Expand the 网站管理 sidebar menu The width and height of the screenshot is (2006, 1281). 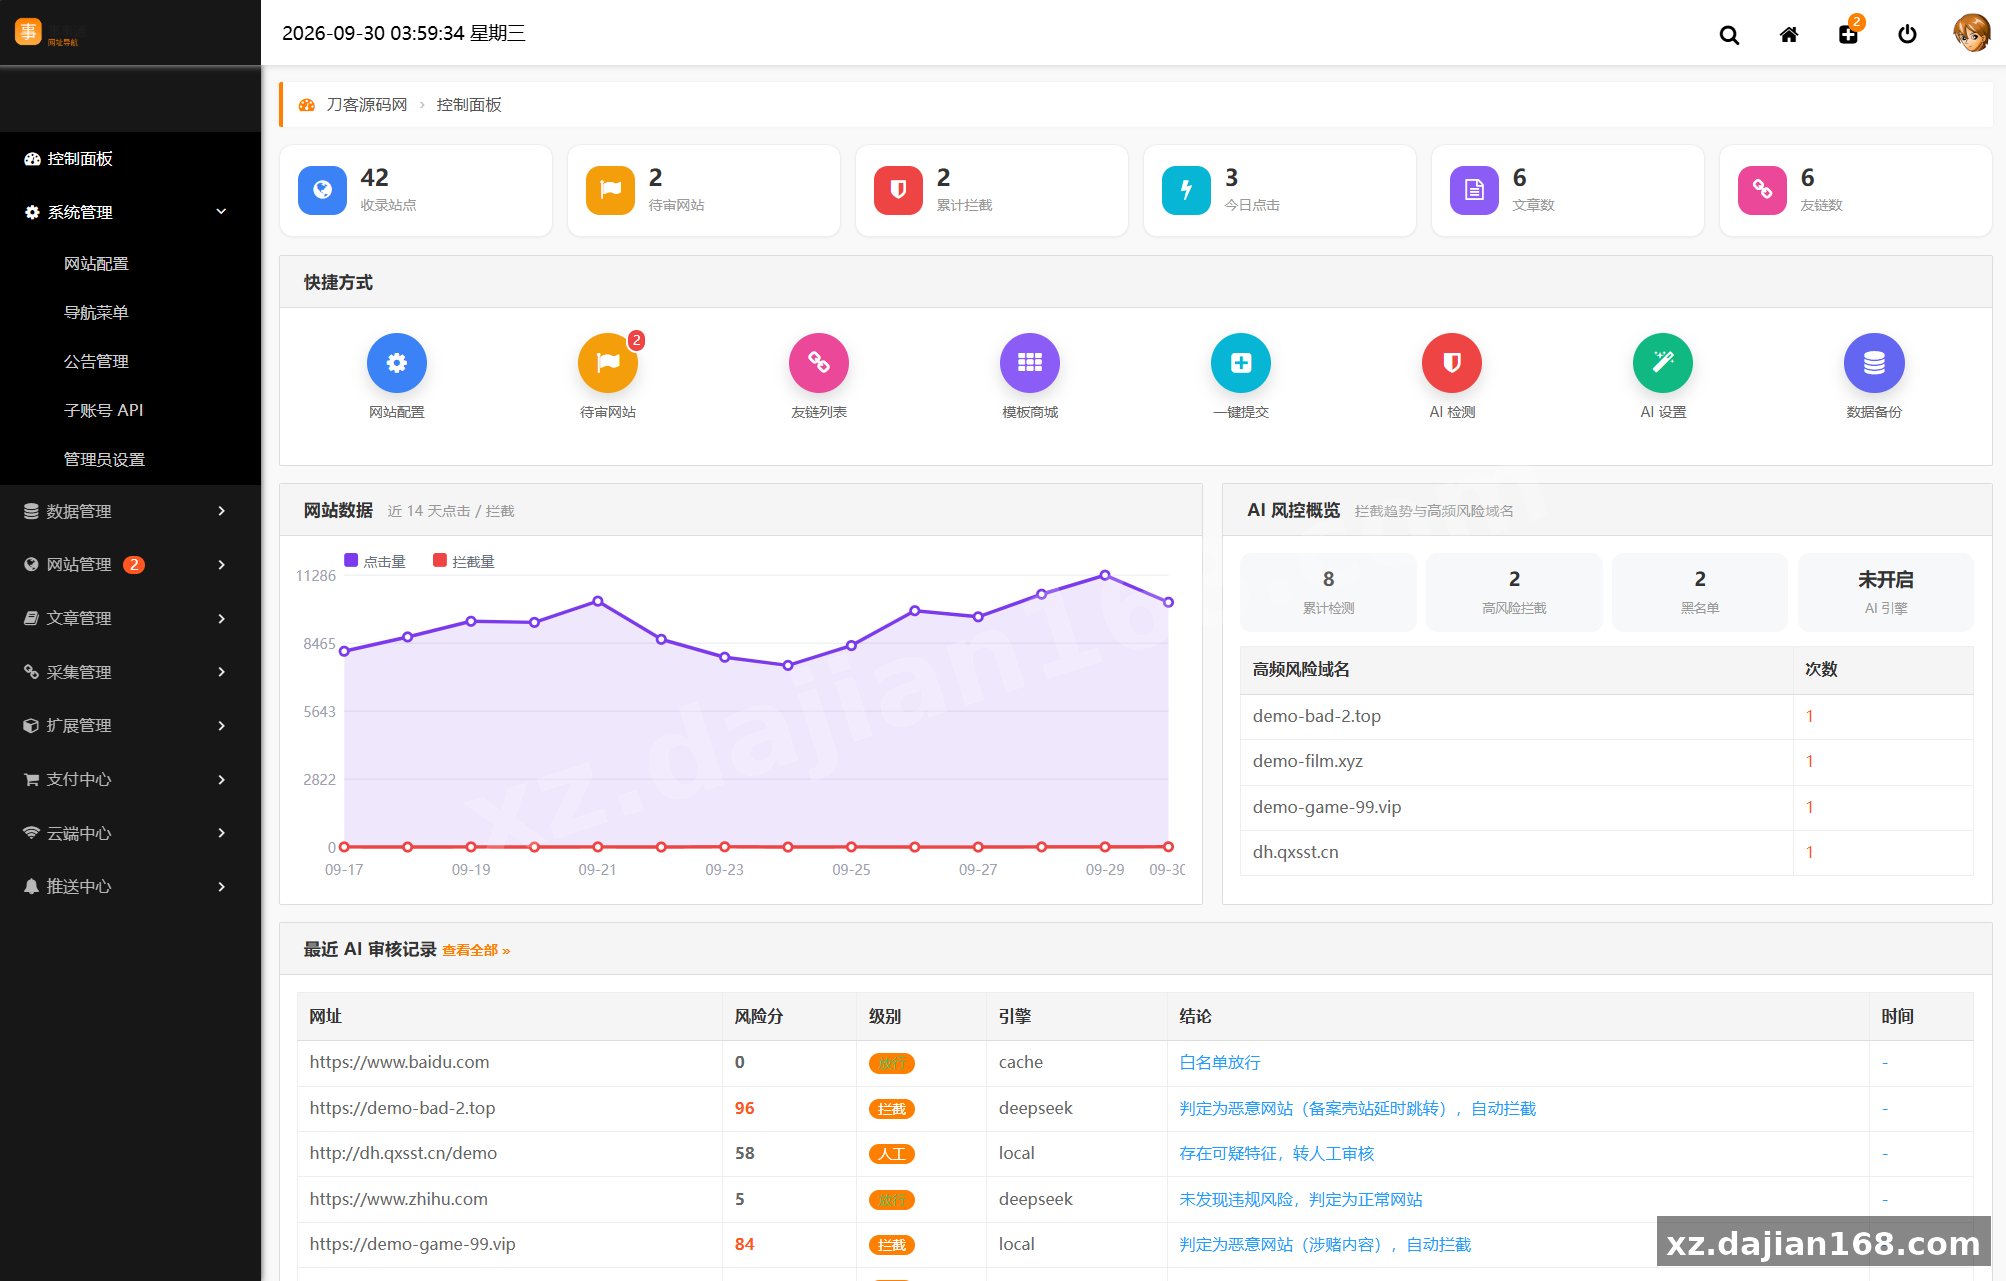click(x=130, y=565)
